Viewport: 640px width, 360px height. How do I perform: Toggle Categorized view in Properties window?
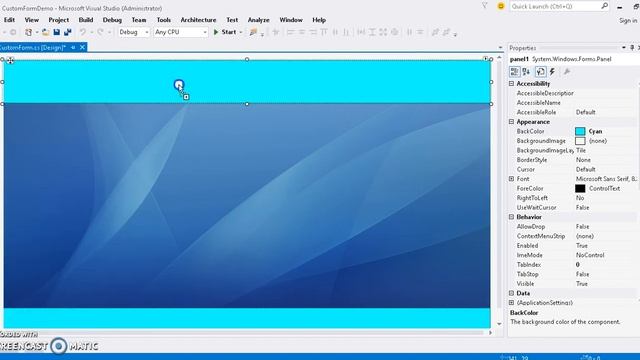point(514,72)
